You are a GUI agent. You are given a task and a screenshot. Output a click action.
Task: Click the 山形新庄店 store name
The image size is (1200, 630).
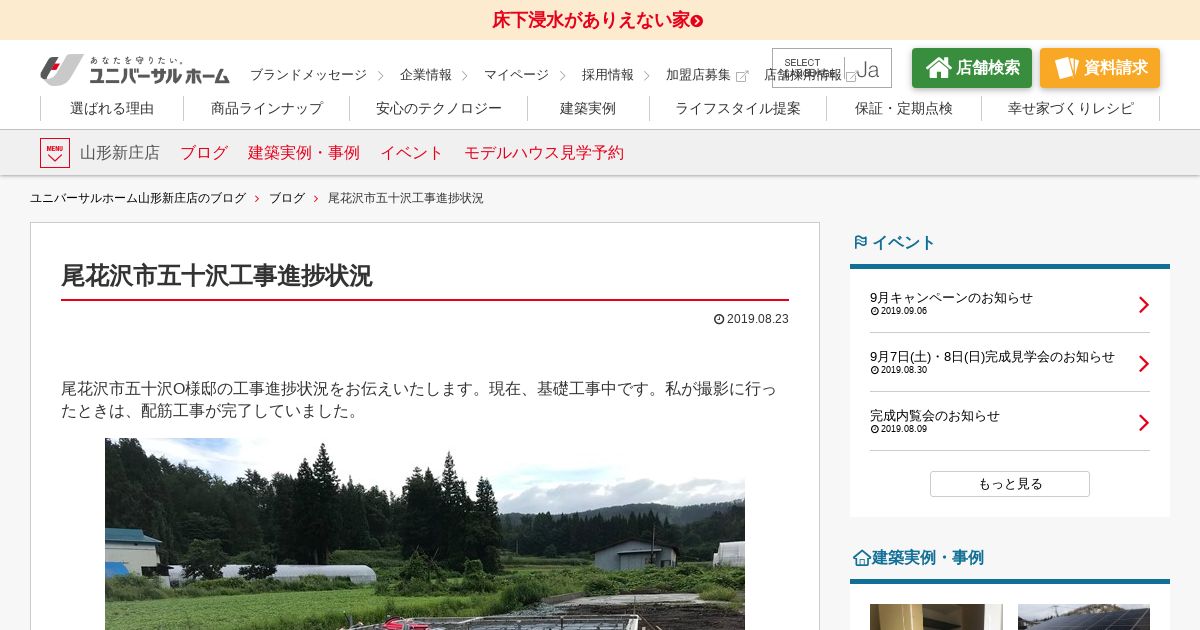(x=120, y=153)
